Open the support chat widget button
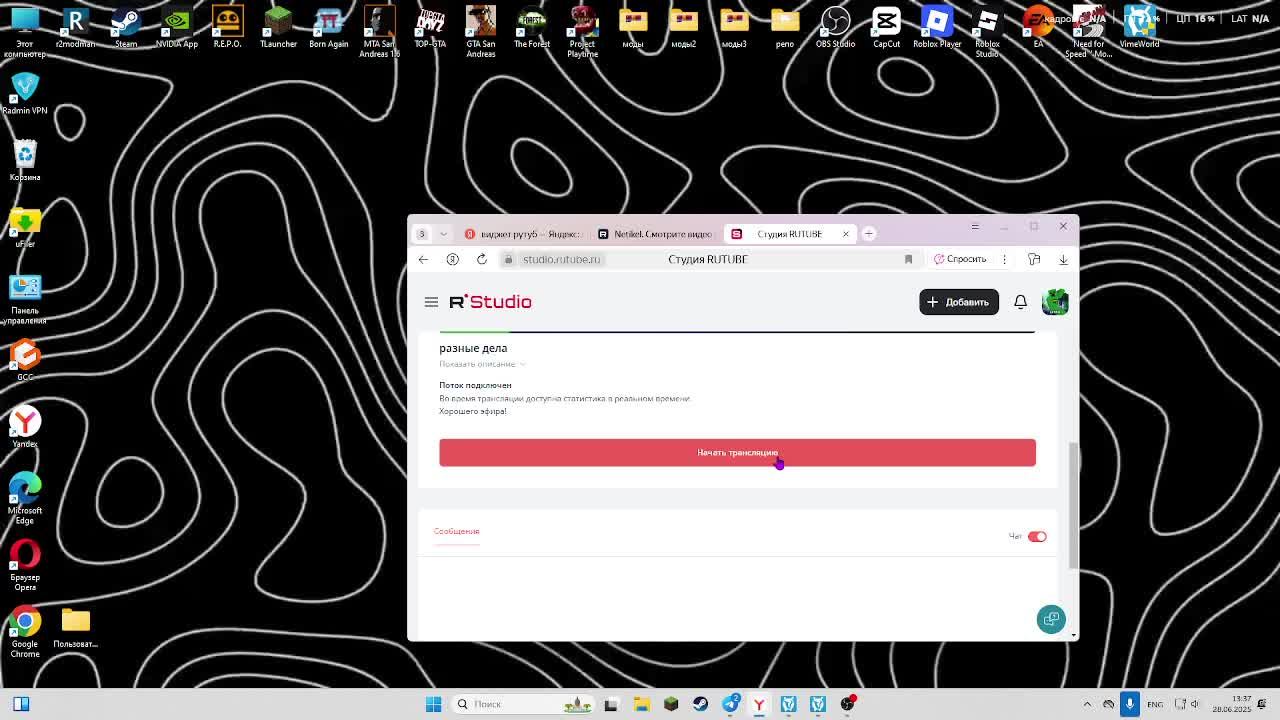The width and height of the screenshot is (1280, 720). point(1051,619)
